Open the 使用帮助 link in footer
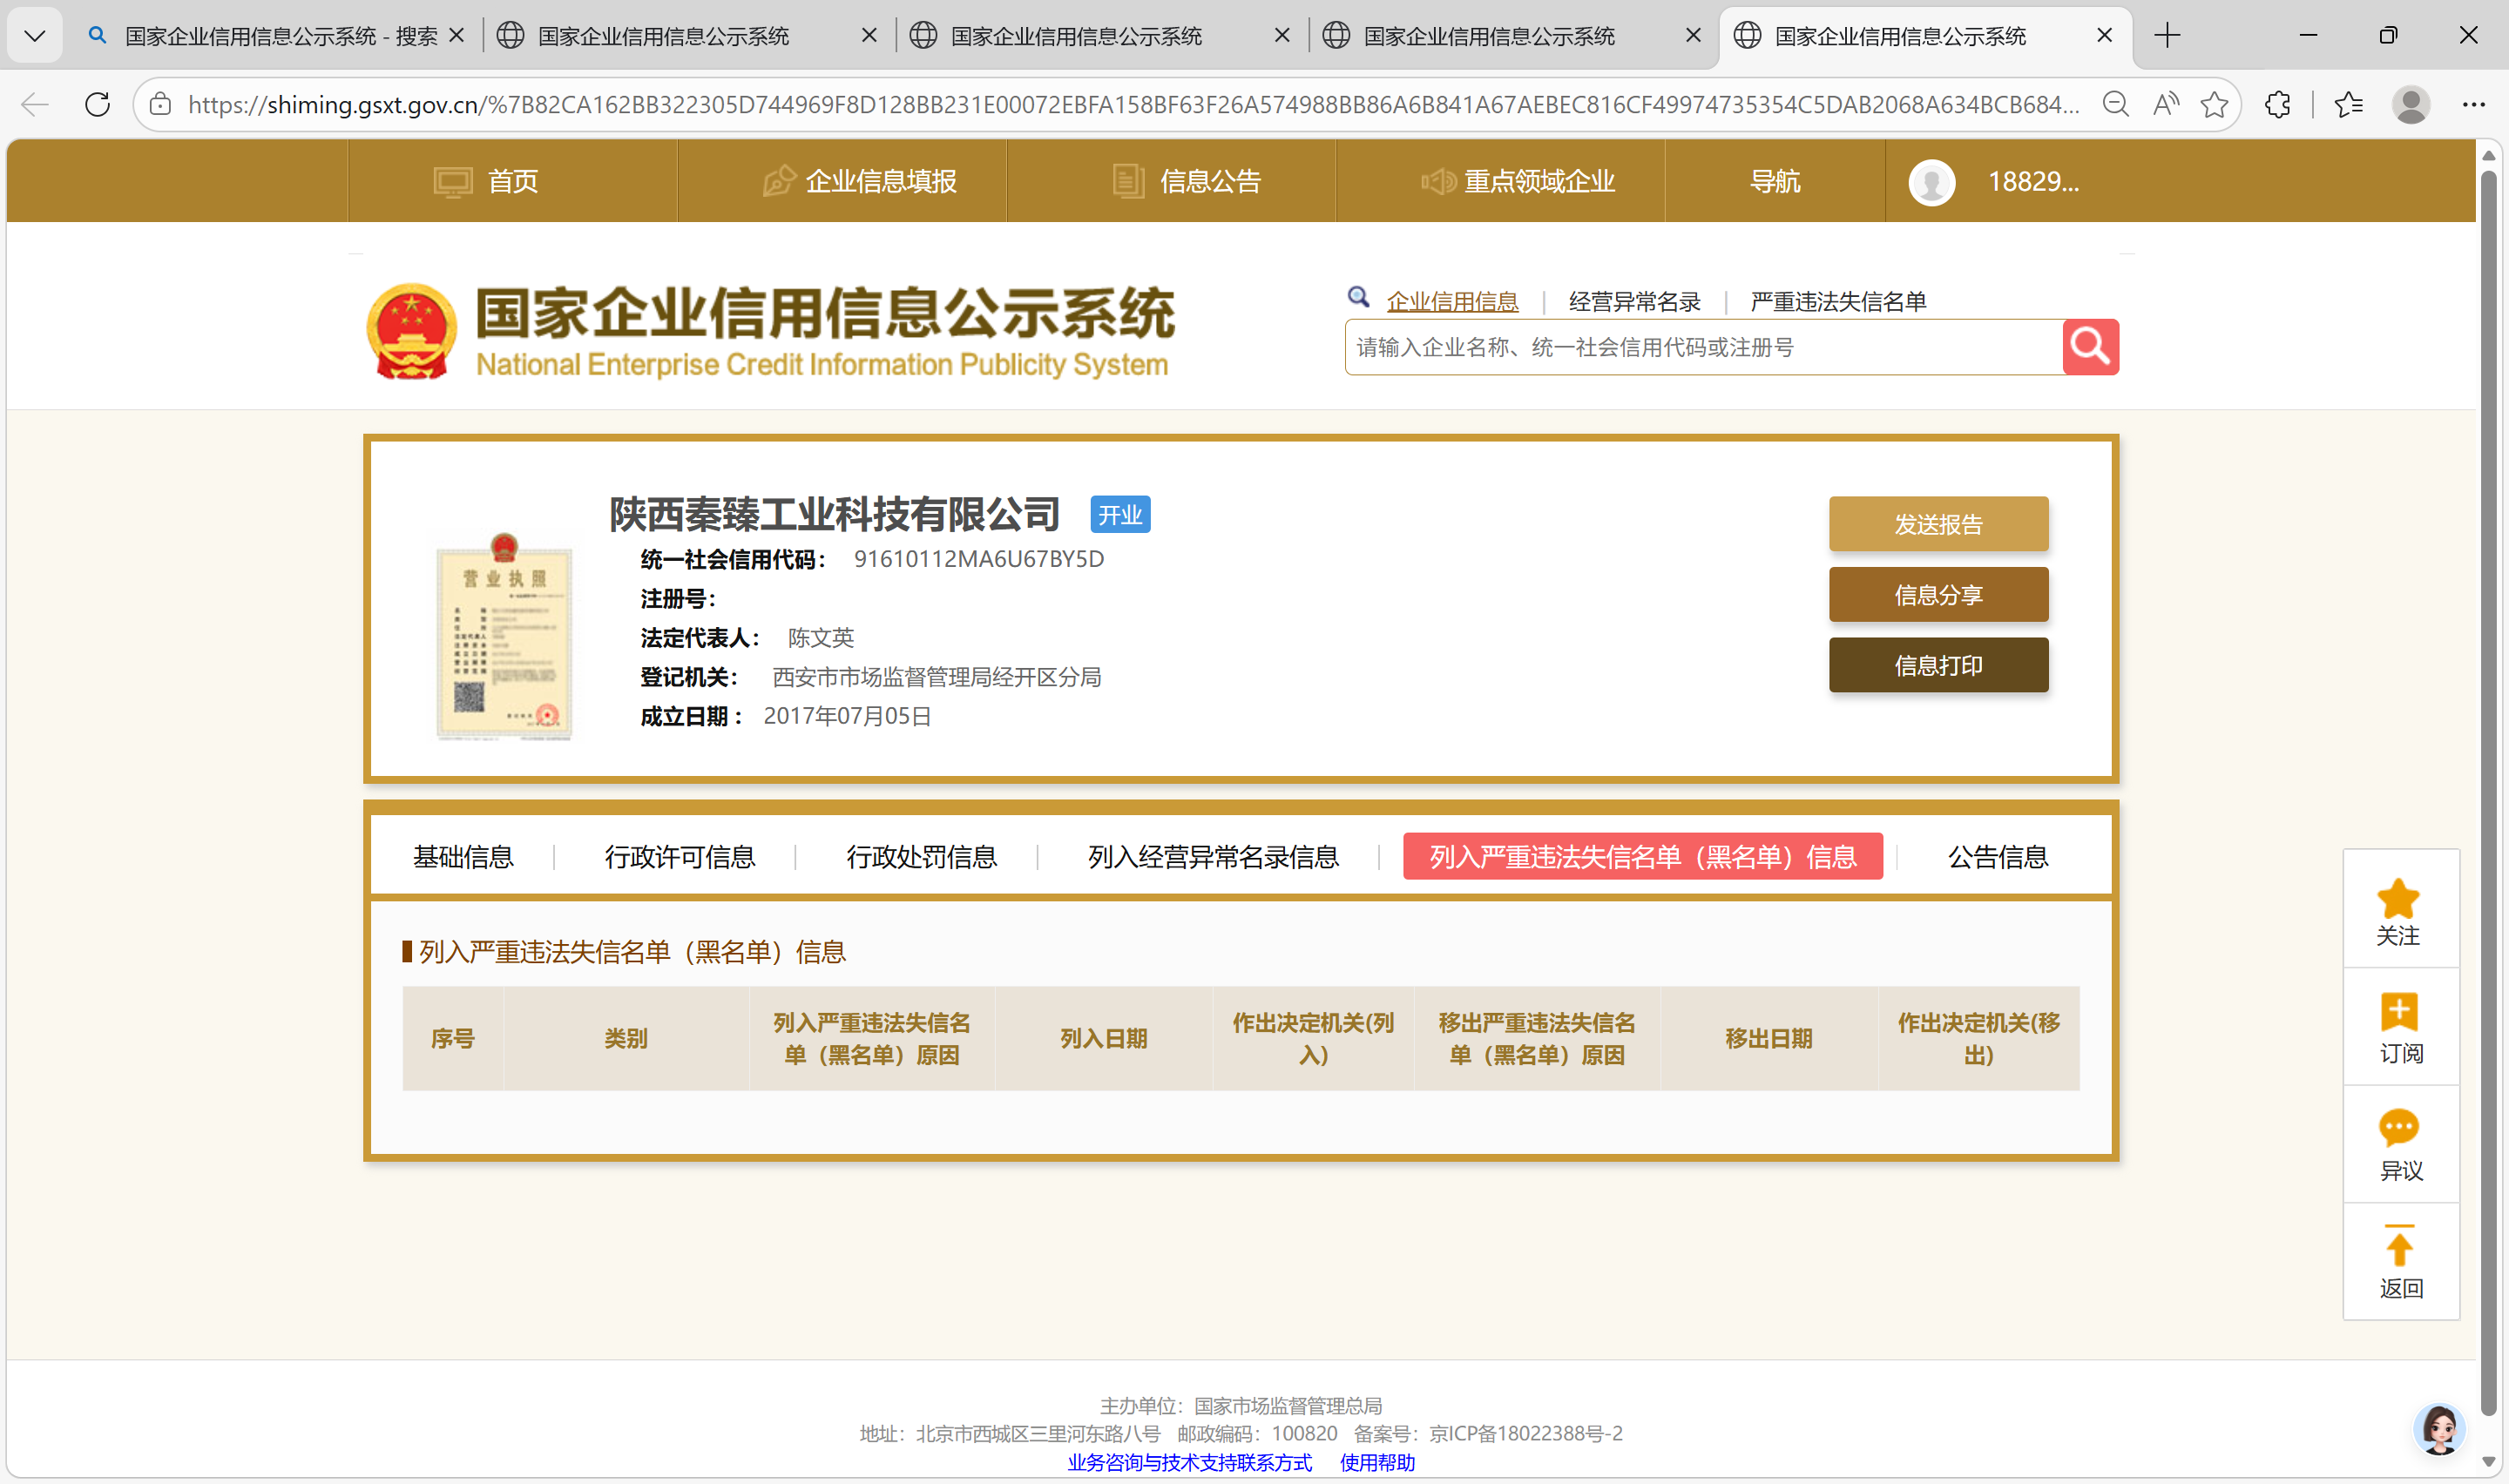The image size is (2509, 1484). (x=1376, y=1462)
